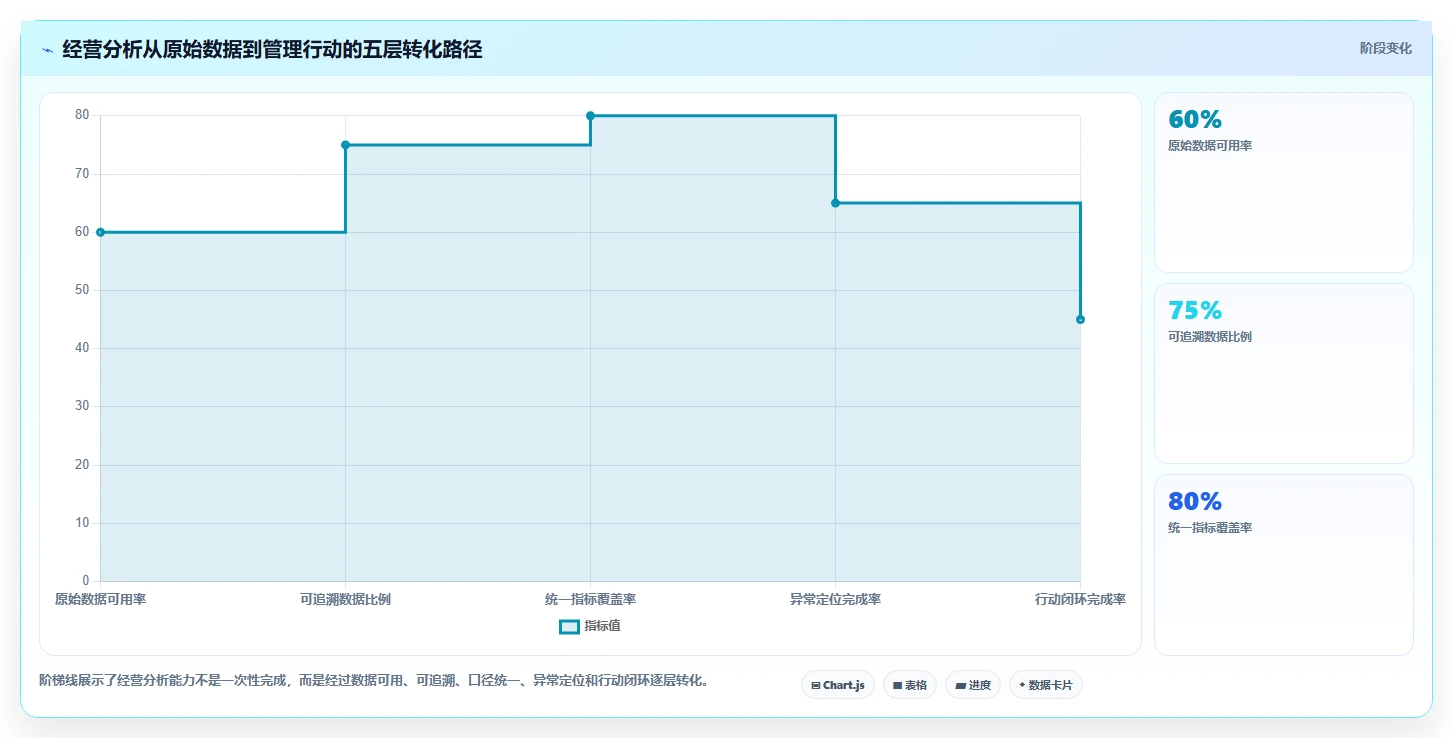Click the y-axis value 10
1453x738 pixels.
82,523
